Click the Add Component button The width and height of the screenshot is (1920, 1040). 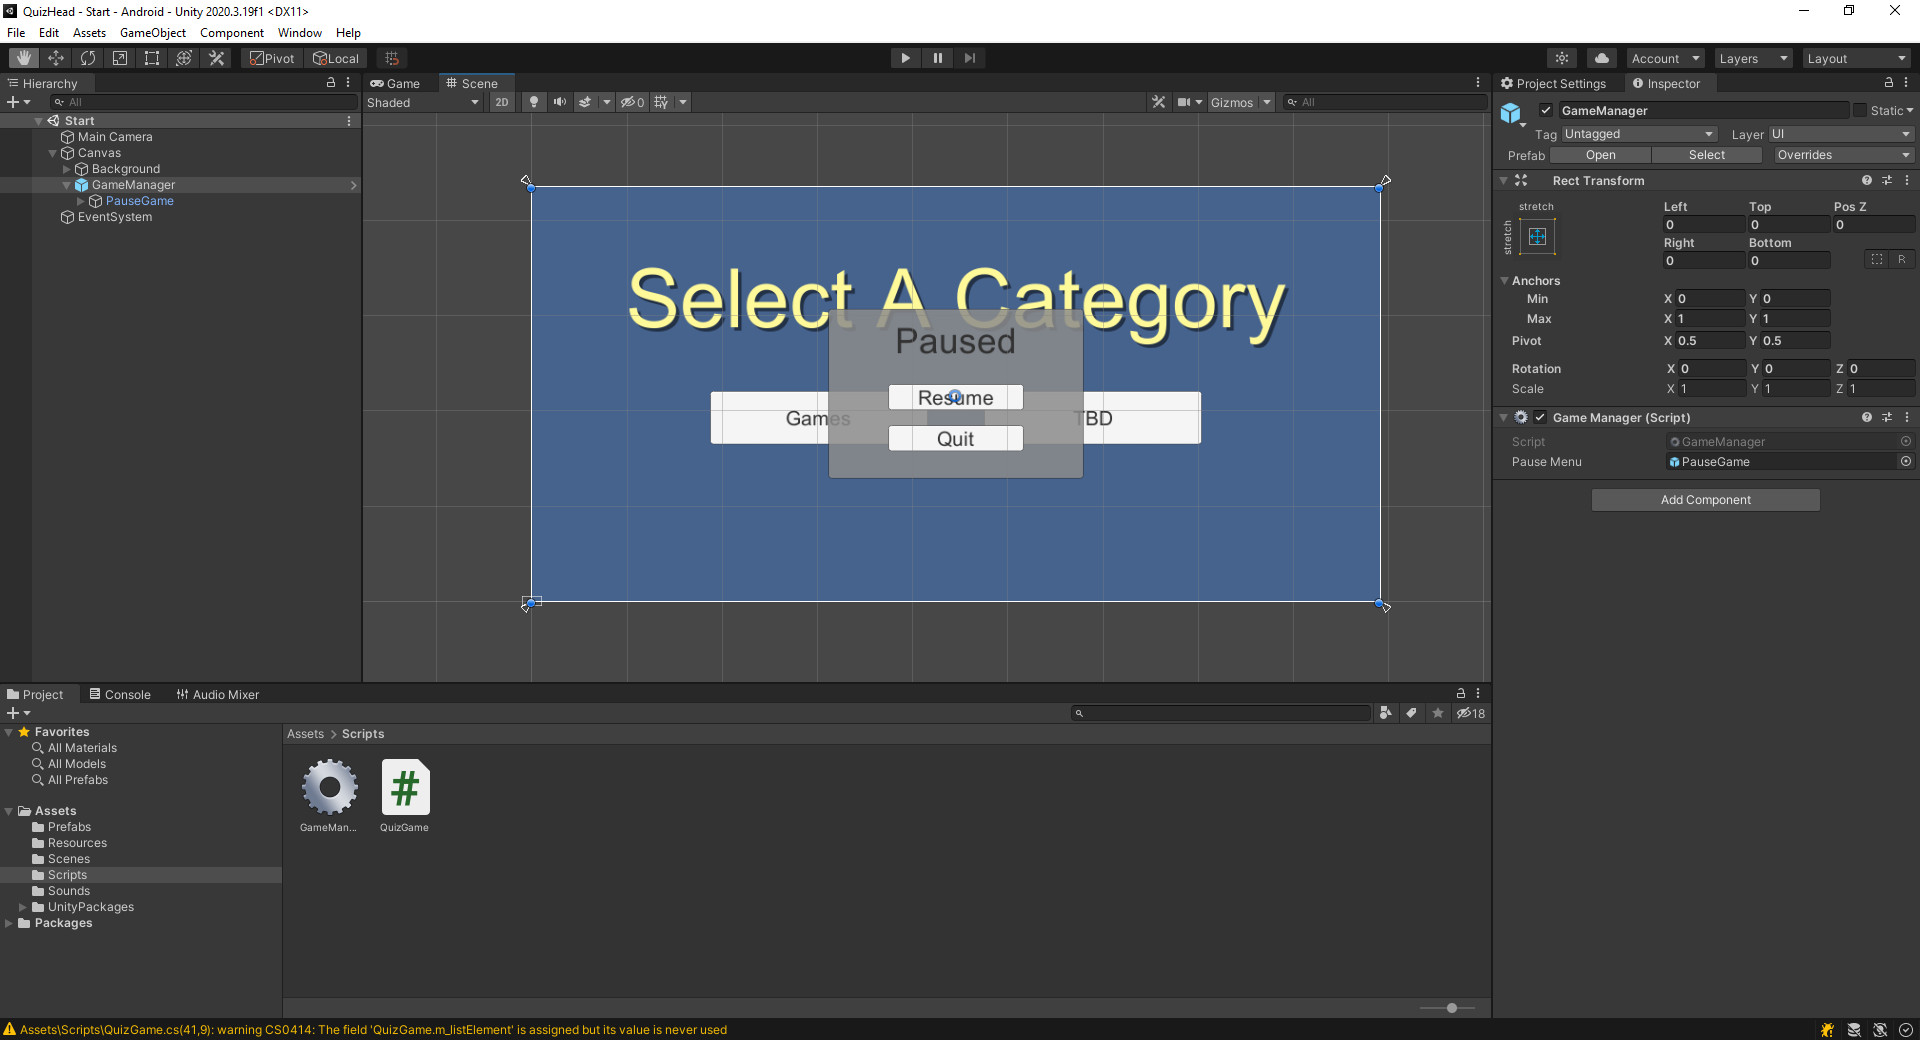[x=1705, y=500]
